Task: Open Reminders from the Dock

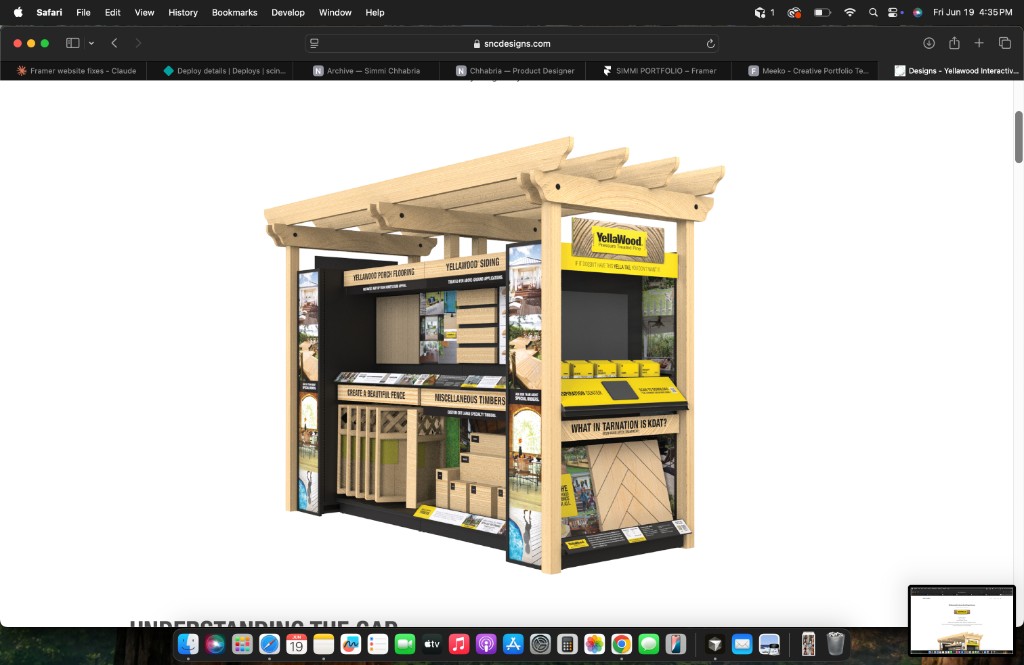Action: click(x=377, y=645)
